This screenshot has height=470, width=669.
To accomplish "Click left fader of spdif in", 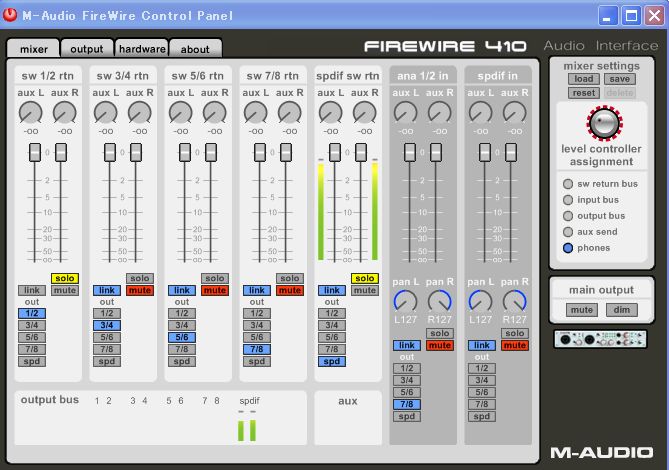I will tap(485, 152).
